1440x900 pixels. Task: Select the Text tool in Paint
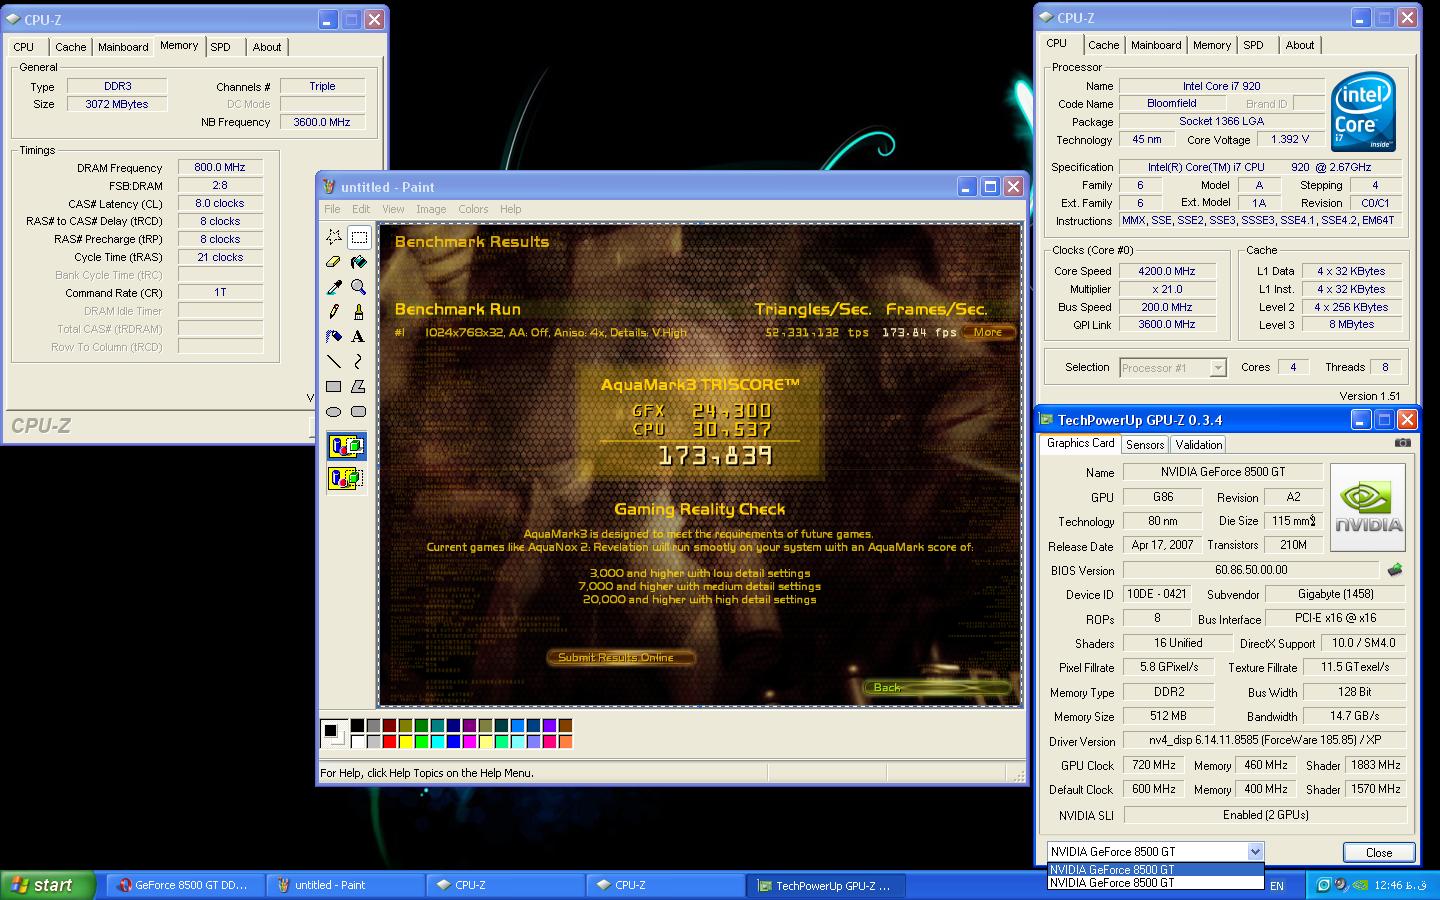click(359, 337)
